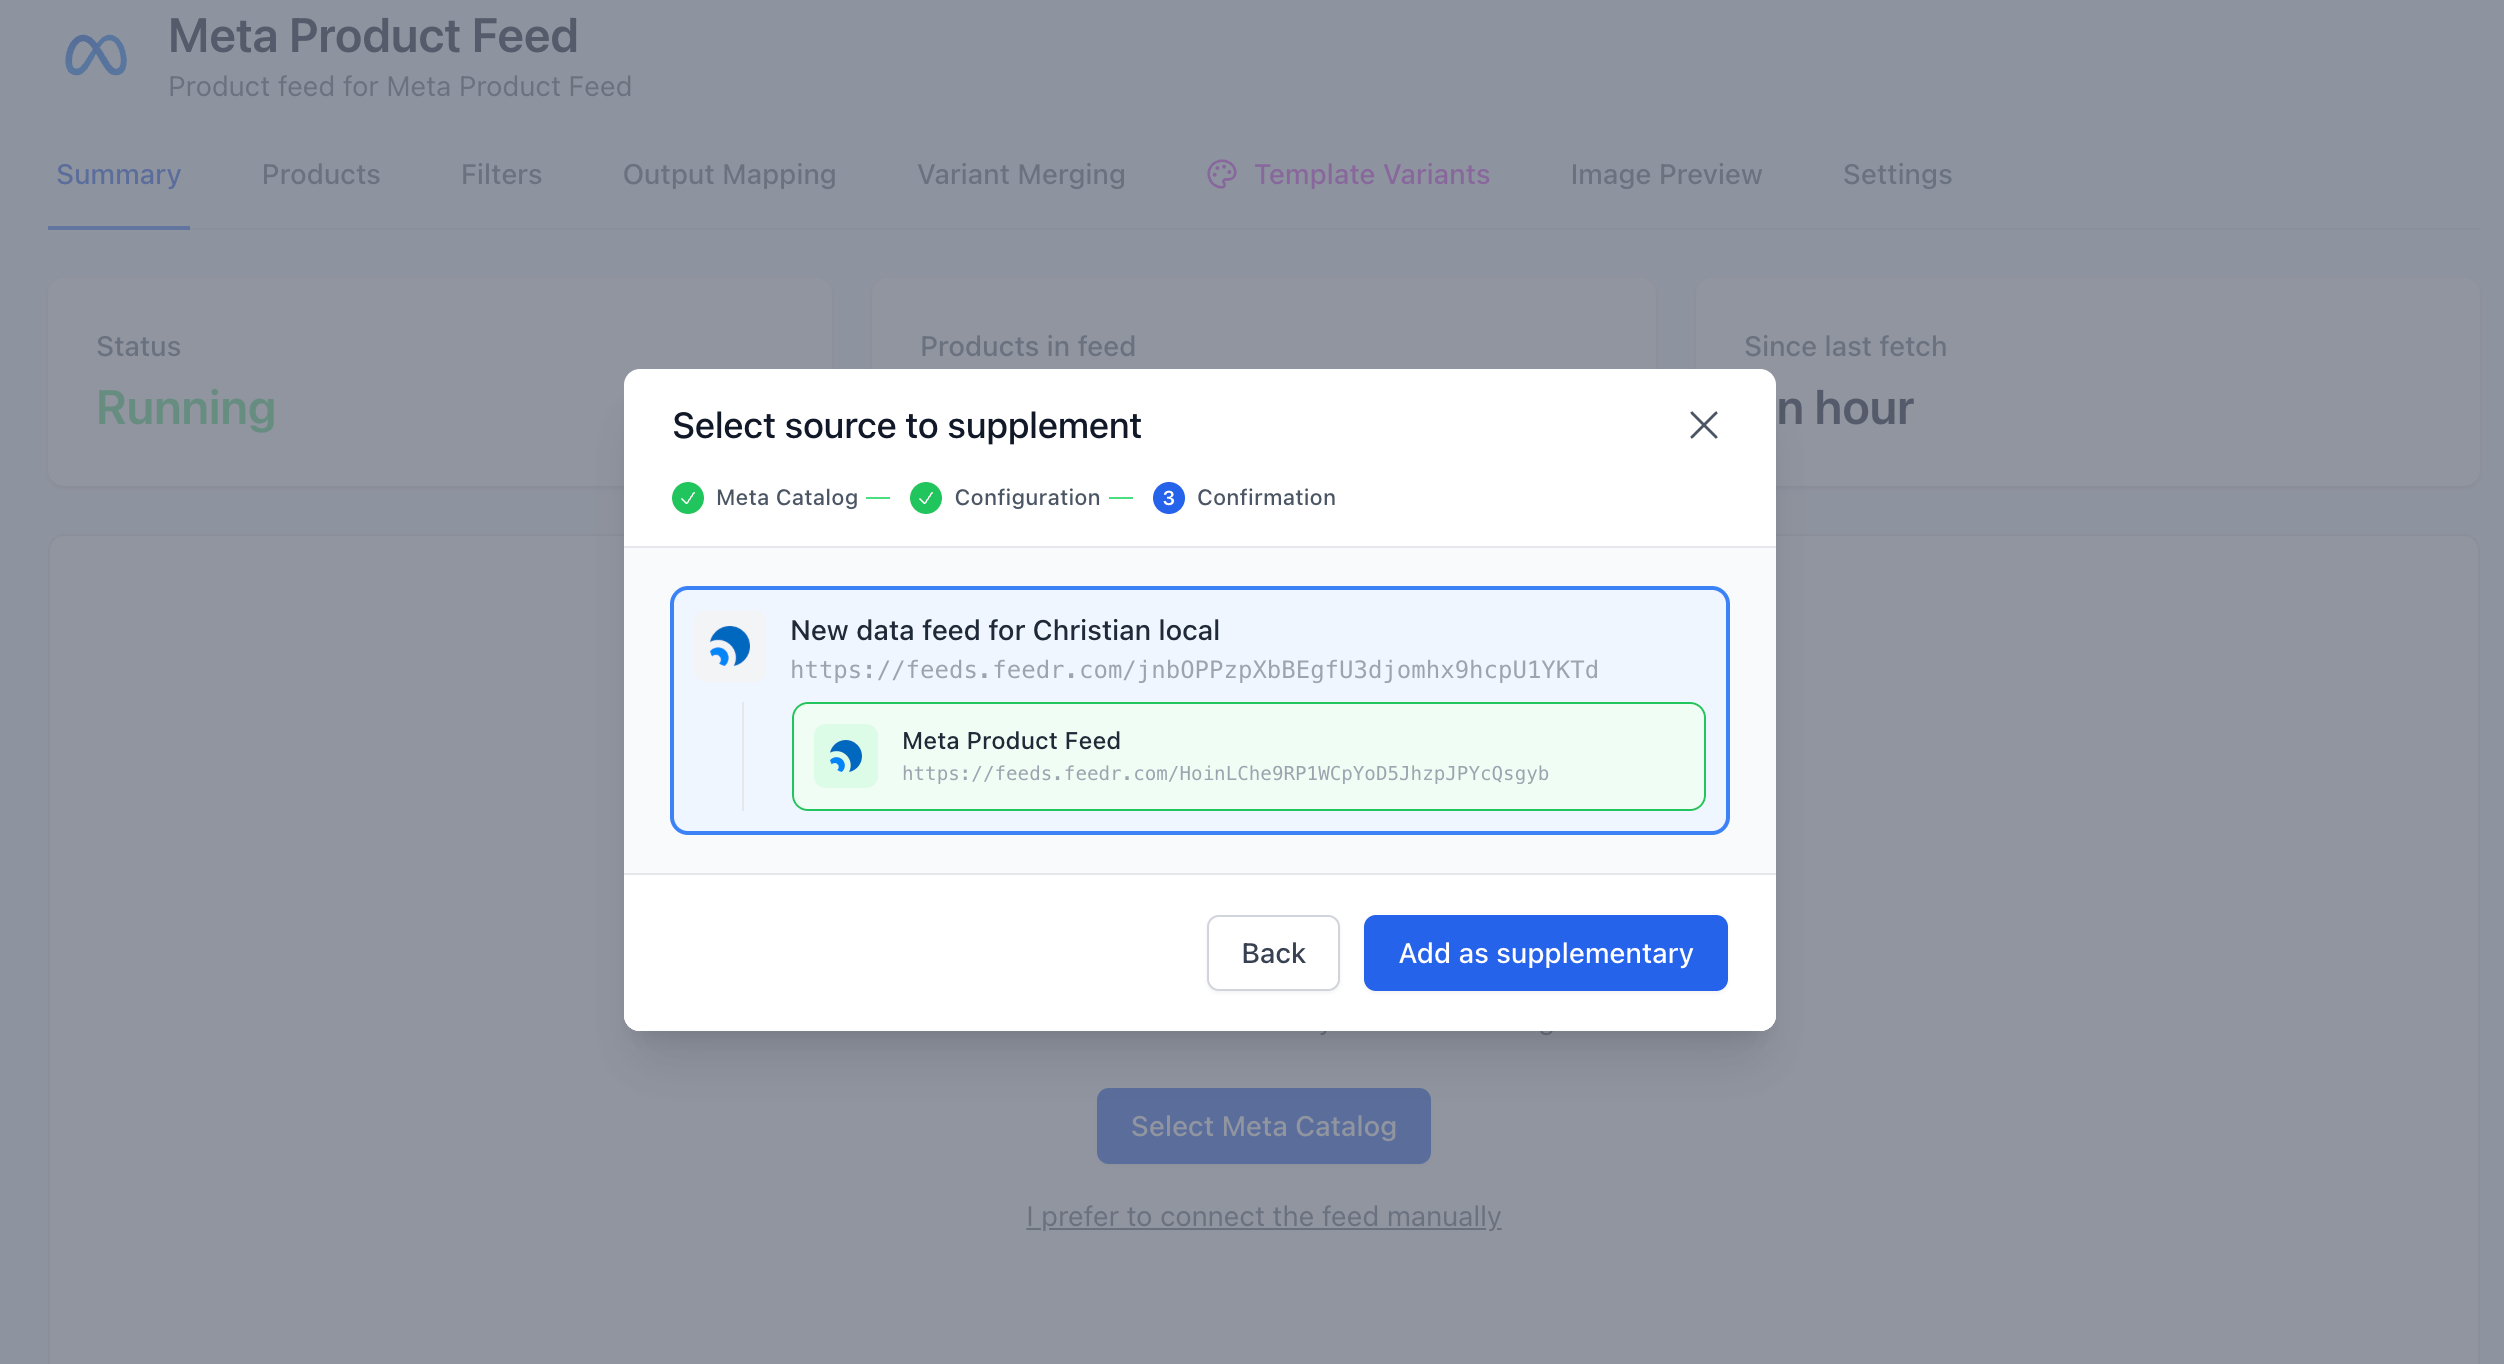Switch to the Products tab

click(x=321, y=174)
